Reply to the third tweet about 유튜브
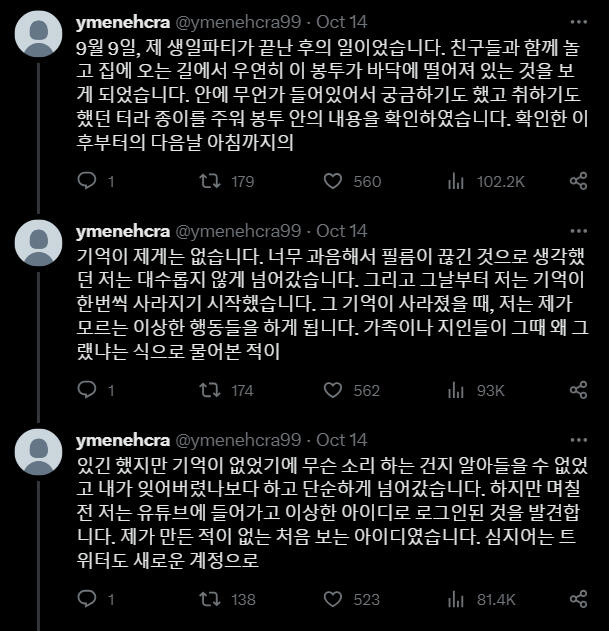609x631 pixels. (86, 599)
